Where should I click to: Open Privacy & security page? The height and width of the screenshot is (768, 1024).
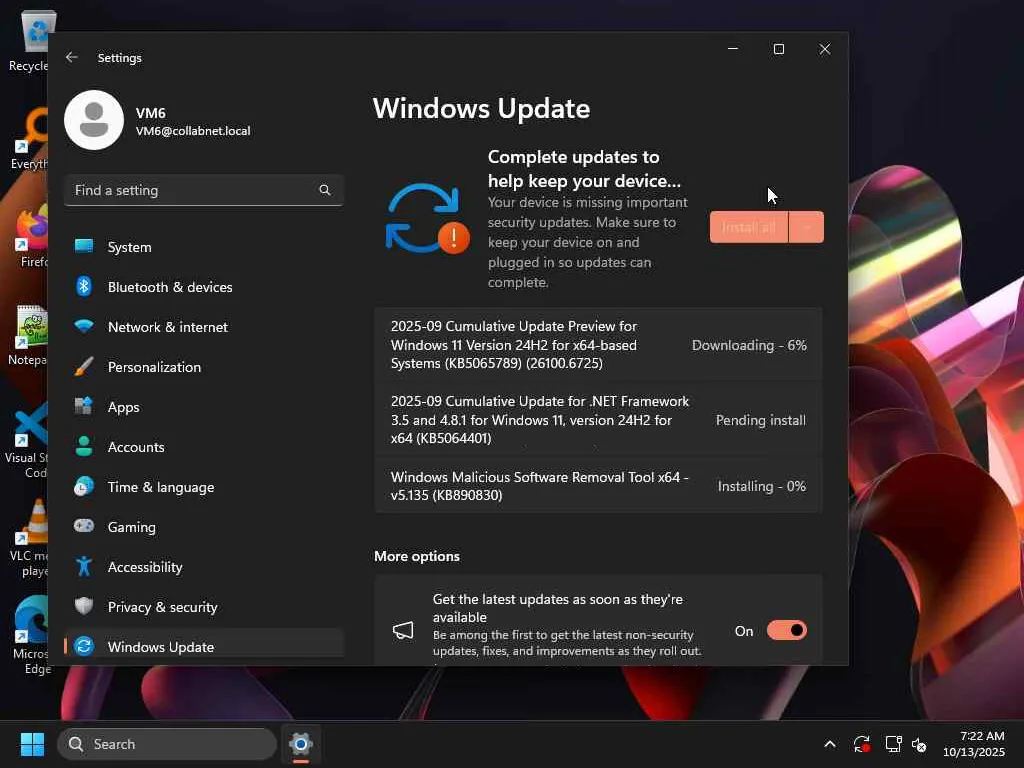tap(204, 607)
